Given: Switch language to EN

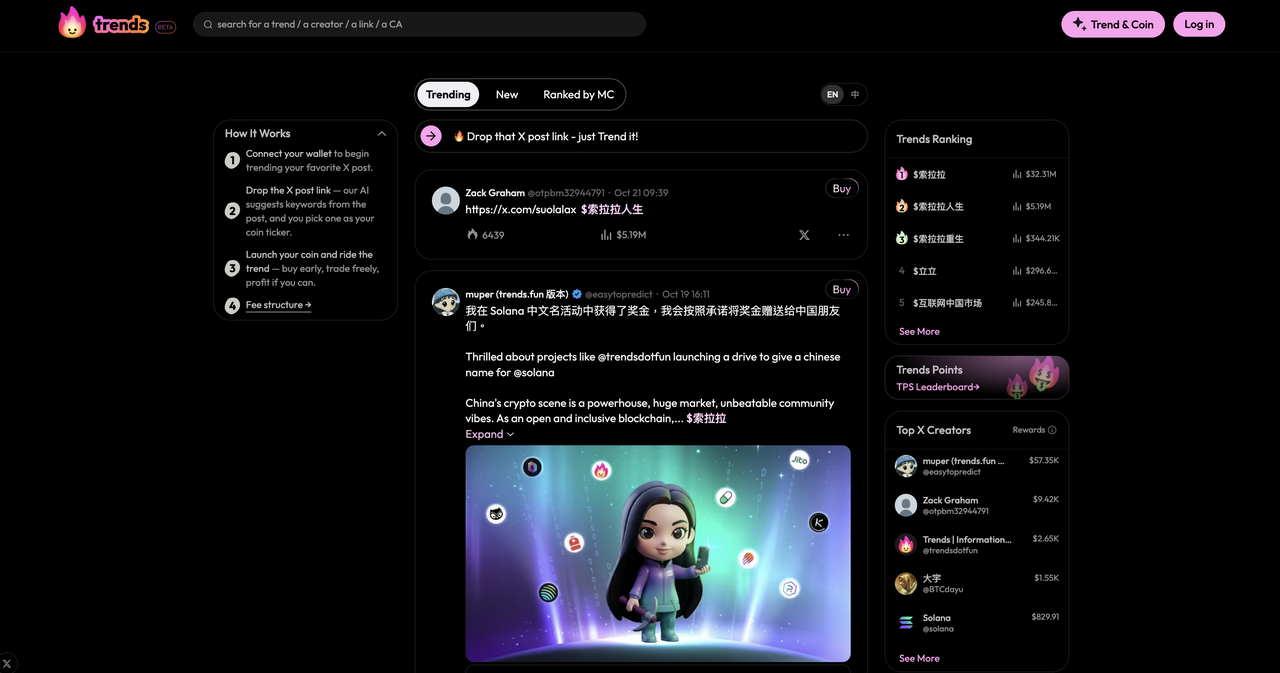Looking at the screenshot, I should pyautogui.click(x=832, y=95).
